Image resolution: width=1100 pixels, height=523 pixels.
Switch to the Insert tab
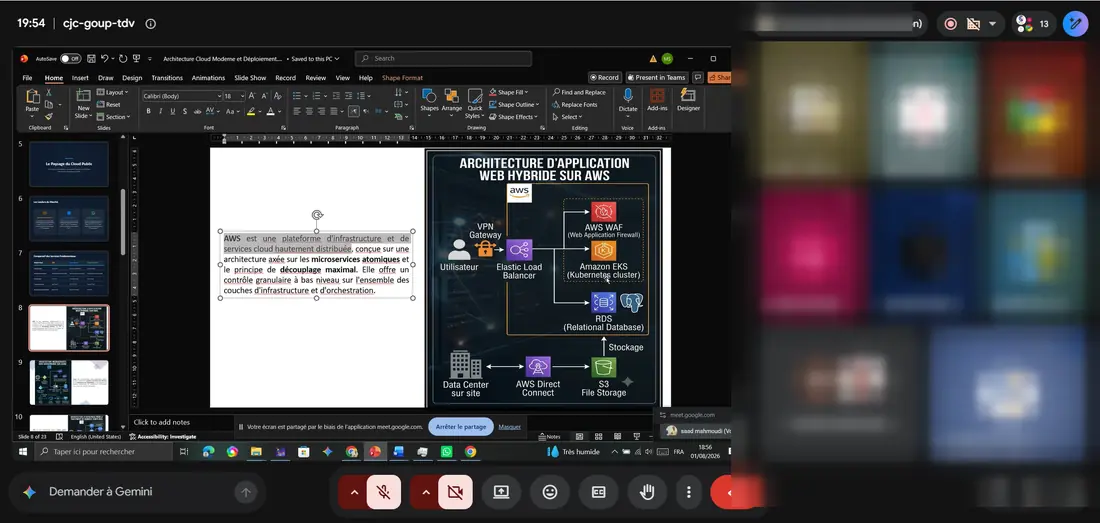point(80,78)
